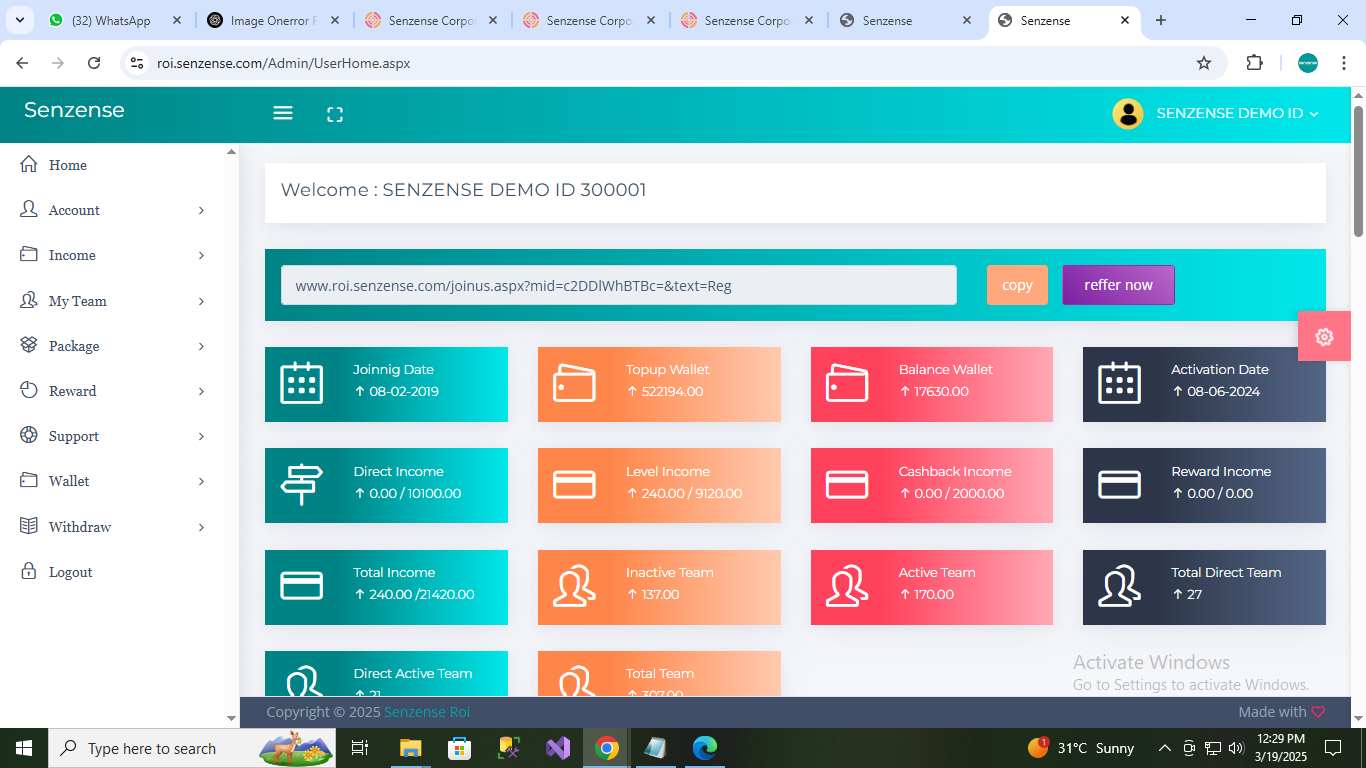The width and height of the screenshot is (1366, 768).
Task: Click the Home house icon in sidebar
Action: 29,164
